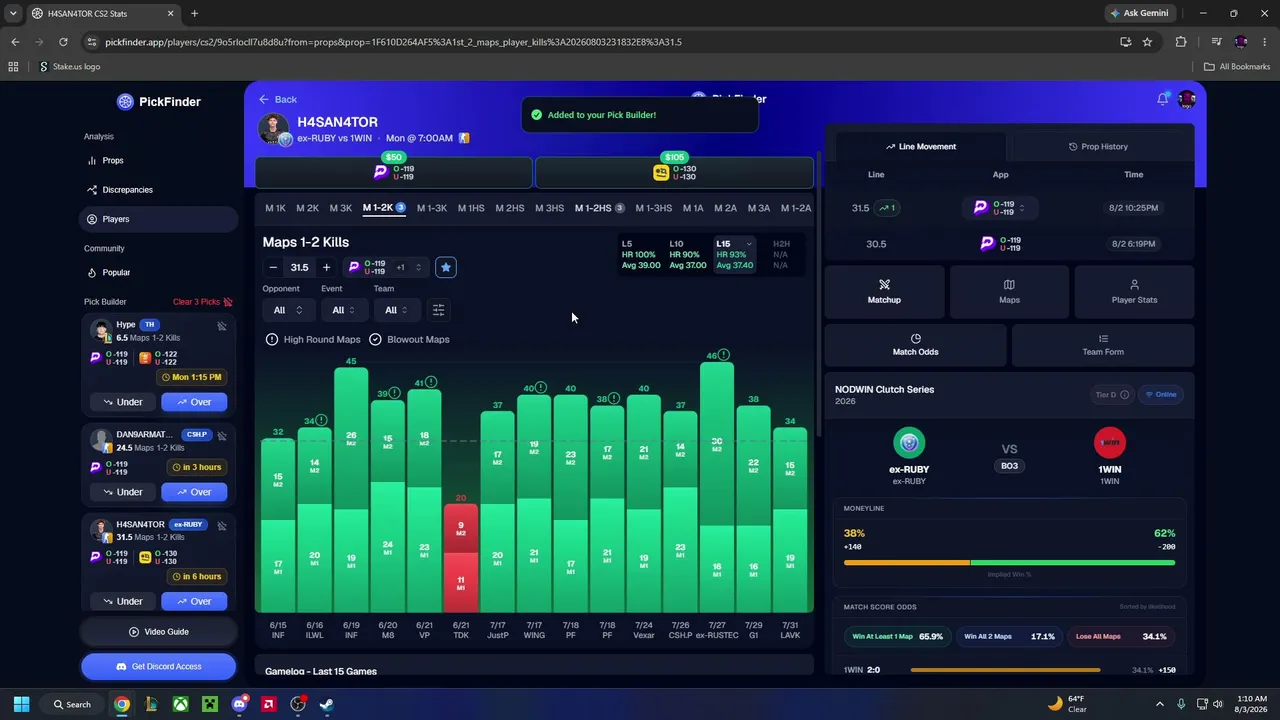The height and width of the screenshot is (720, 1280).
Task: Click the 1WIN team logo
Action: tap(1110, 443)
